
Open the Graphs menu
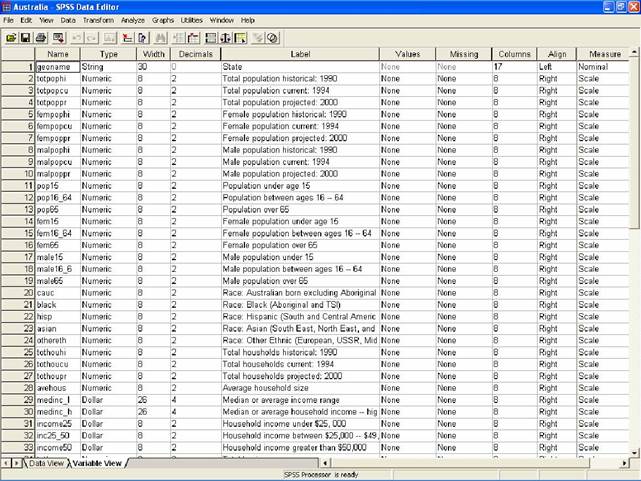click(x=163, y=19)
